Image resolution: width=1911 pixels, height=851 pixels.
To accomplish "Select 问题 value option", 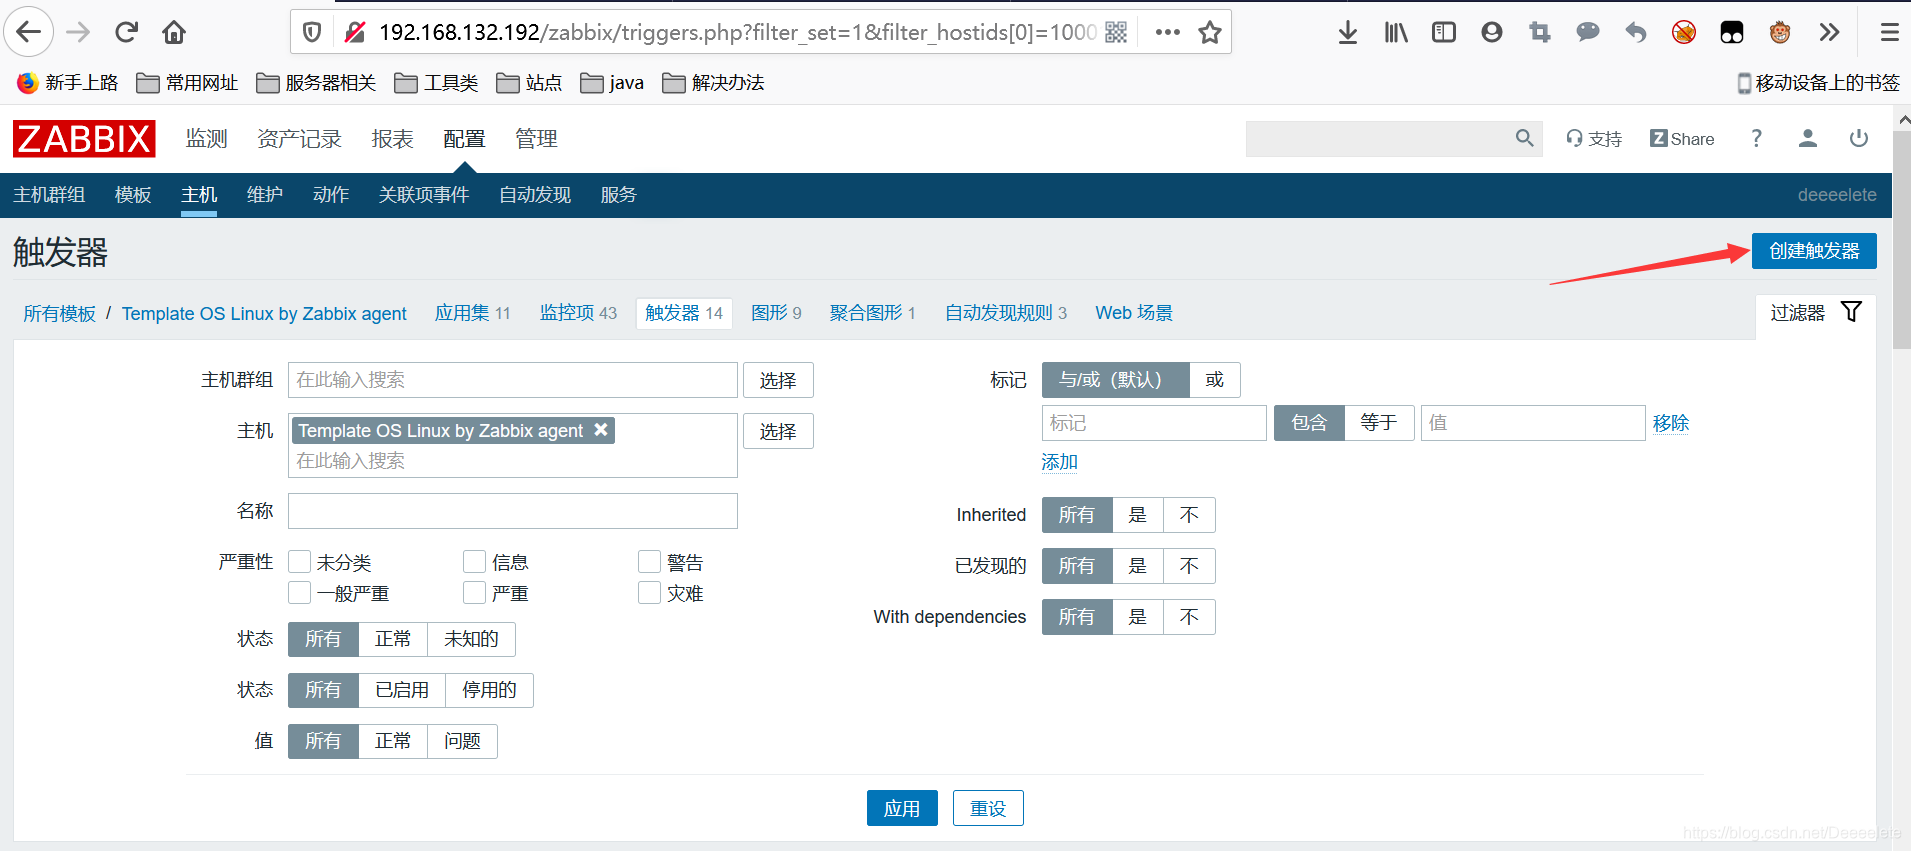I will (x=462, y=741).
